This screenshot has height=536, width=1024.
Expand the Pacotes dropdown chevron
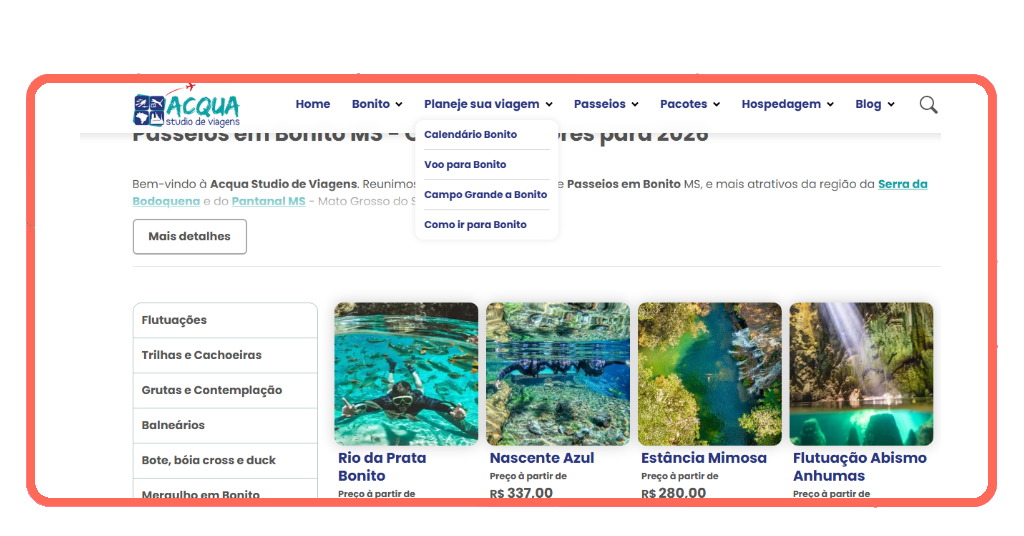(716, 104)
